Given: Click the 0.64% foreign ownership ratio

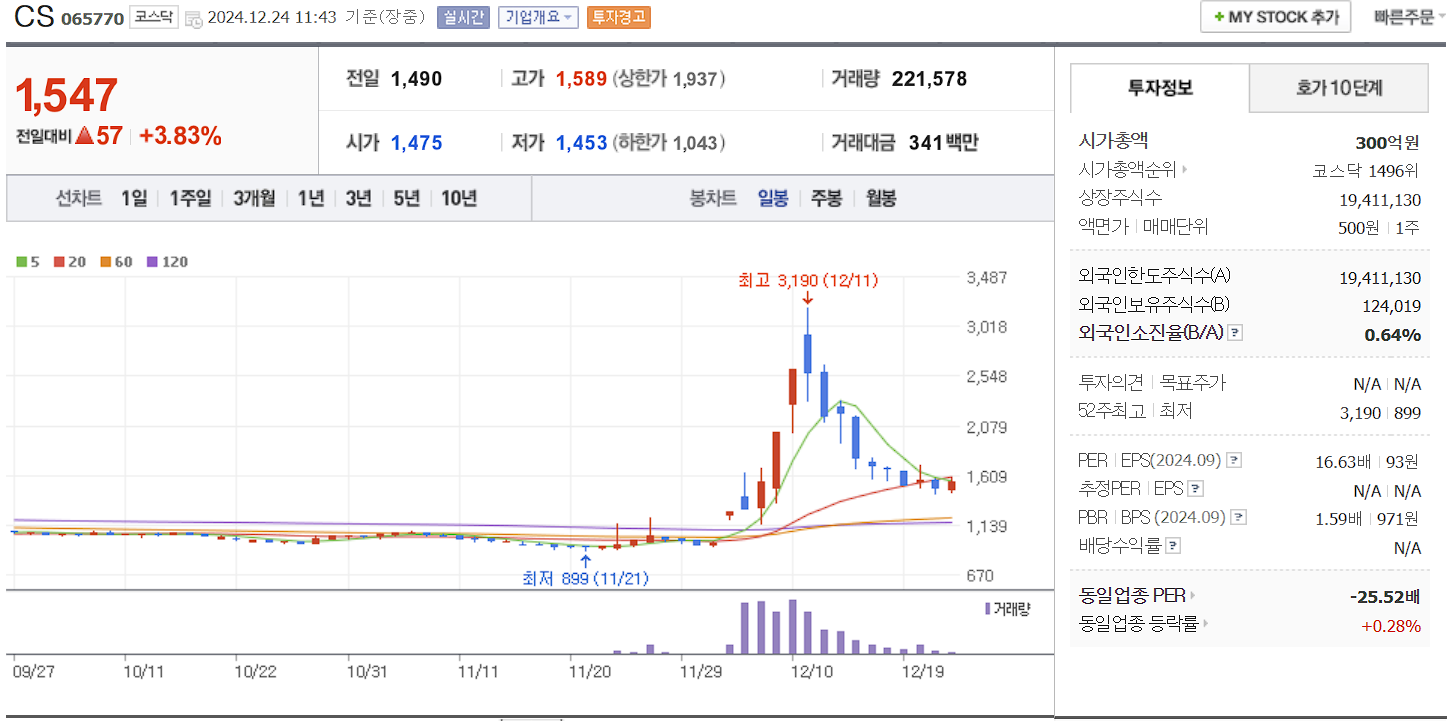Looking at the screenshot, I should tap(1393, 335).
